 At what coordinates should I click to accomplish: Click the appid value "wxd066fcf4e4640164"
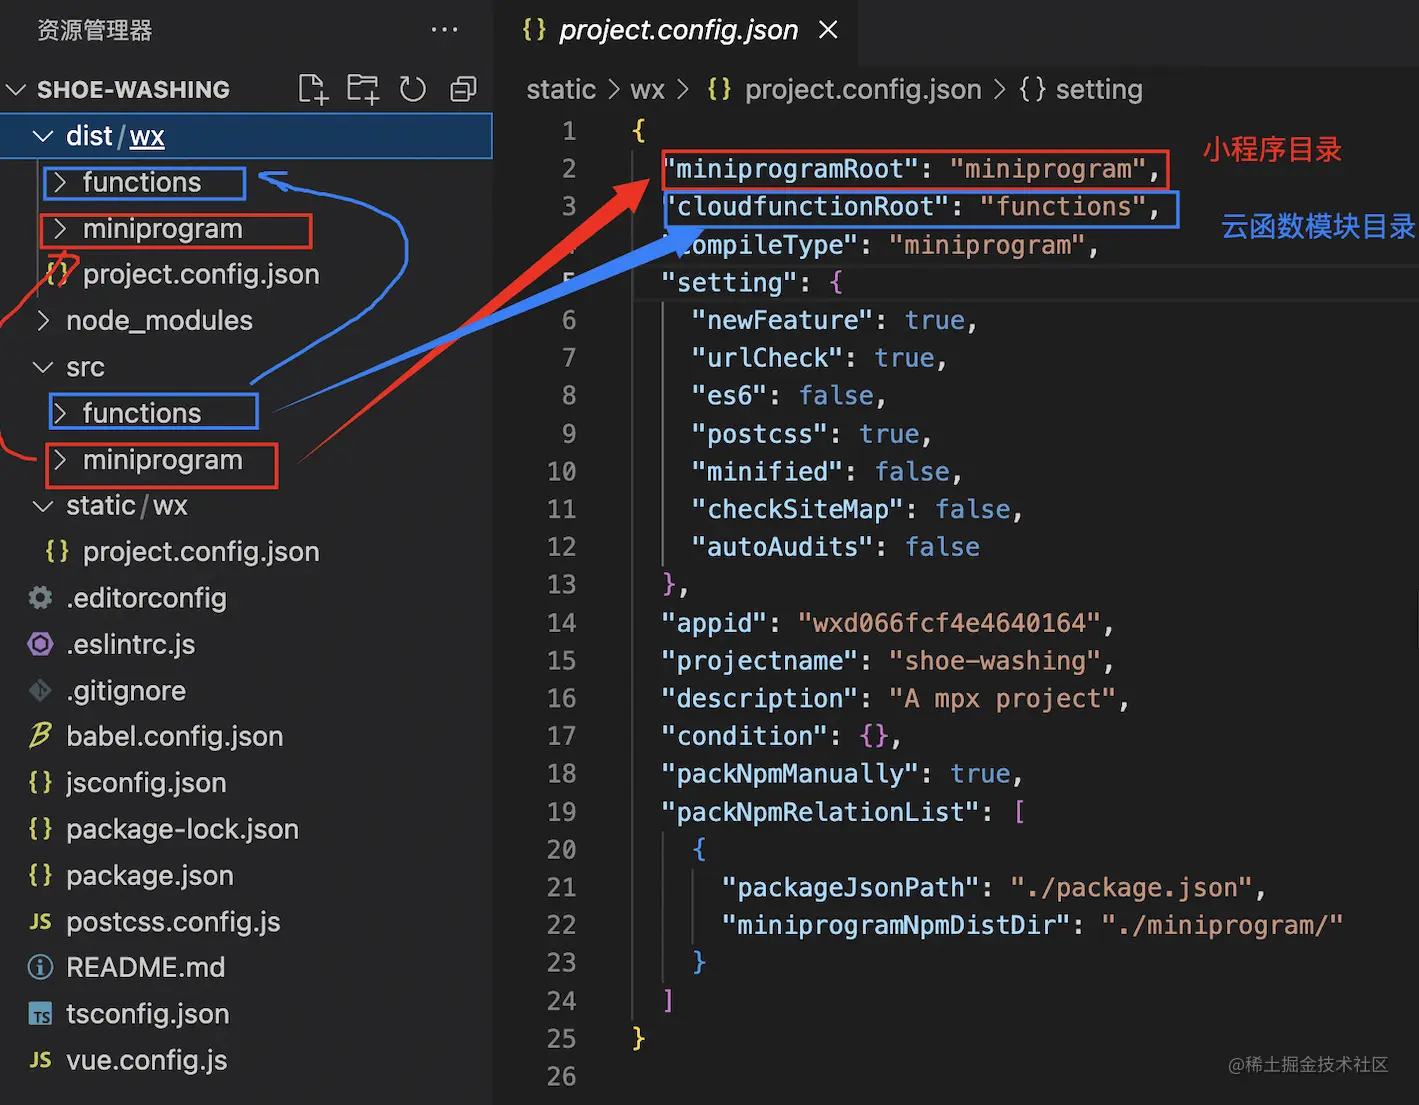point(949,623)
